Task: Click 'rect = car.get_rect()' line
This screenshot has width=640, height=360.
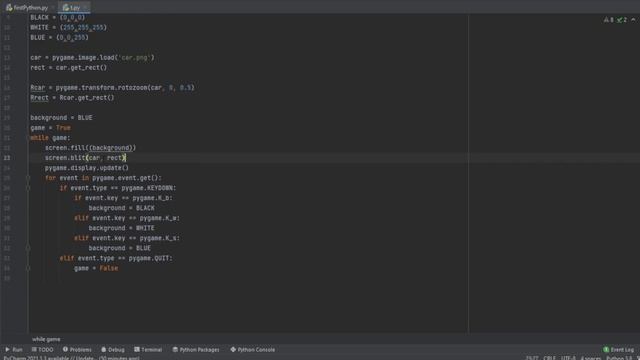Action: click(69, 68)
